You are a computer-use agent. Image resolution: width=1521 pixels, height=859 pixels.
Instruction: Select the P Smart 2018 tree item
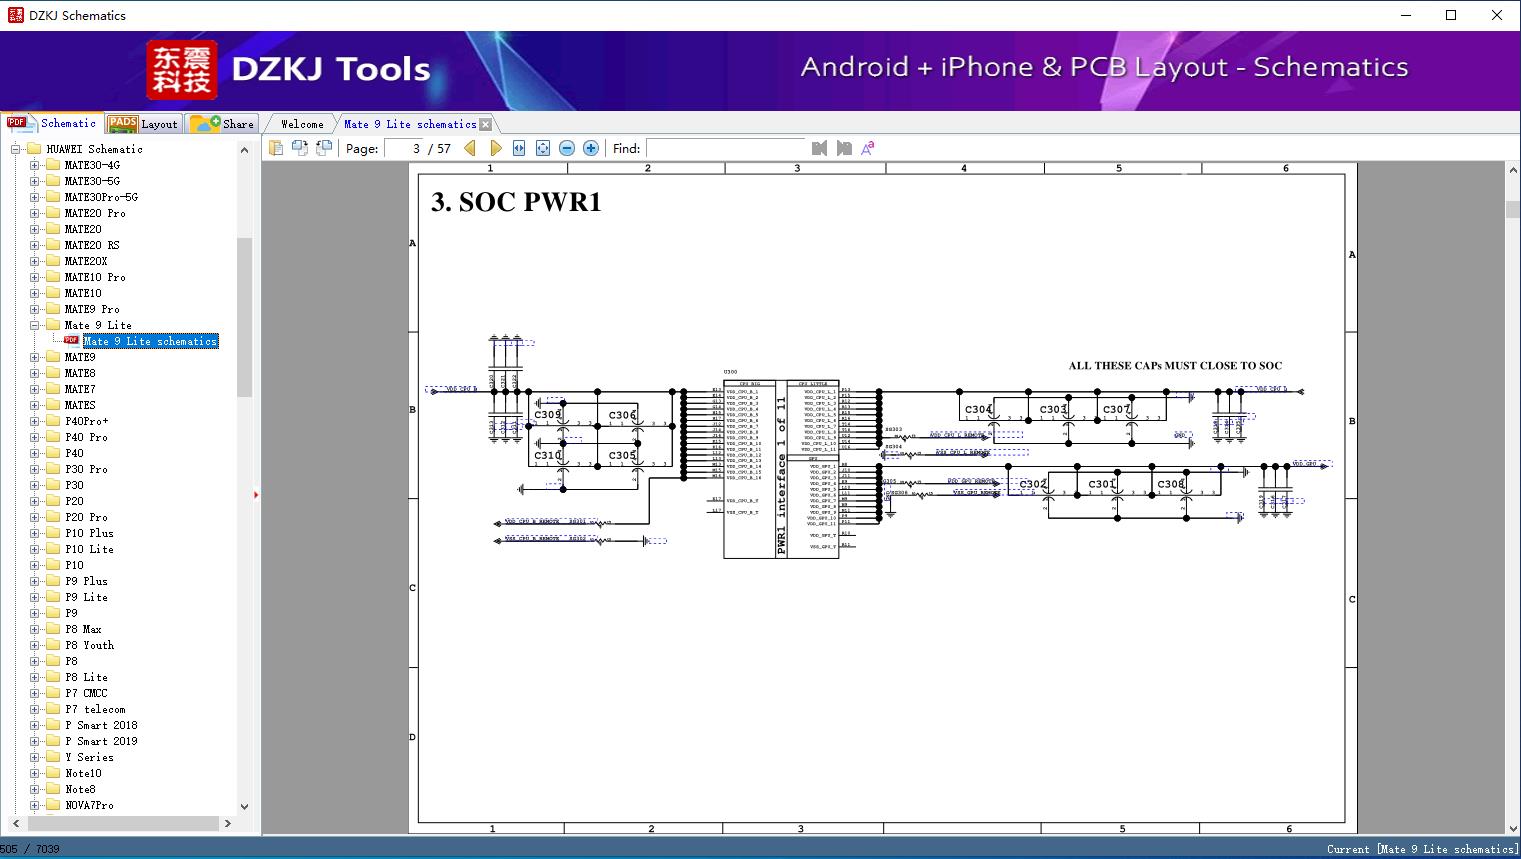101,725
